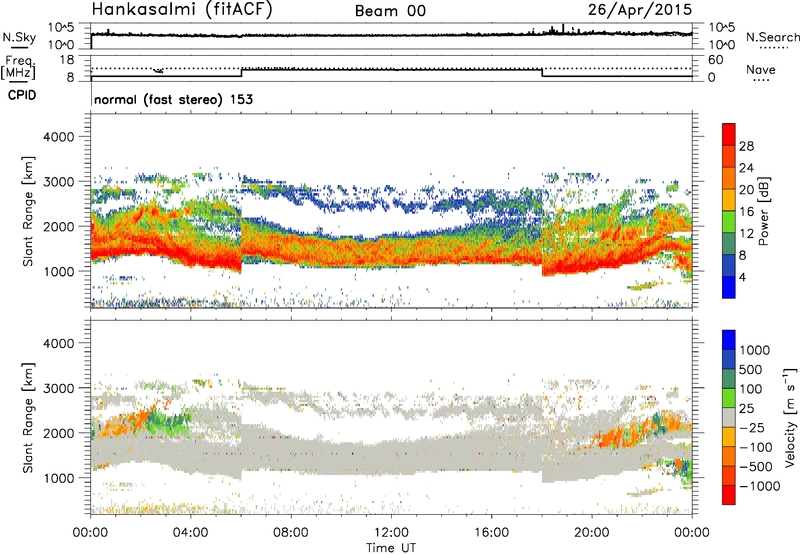Image resolution: width=800 pixels, height=554 pixels.
Task: Click the 4 tick on power colorbar
Action: (x=742, y=277)
